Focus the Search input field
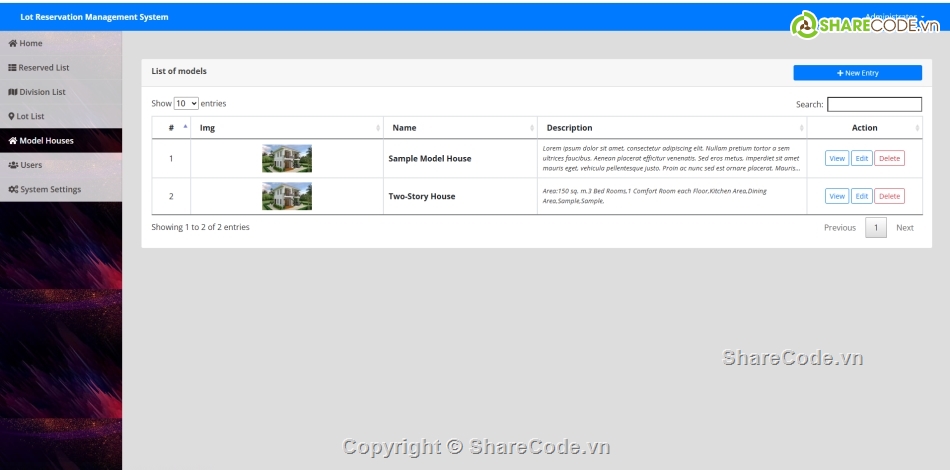Image resolution: width=950 pixels, height=470 pixels. click(874, 104)
